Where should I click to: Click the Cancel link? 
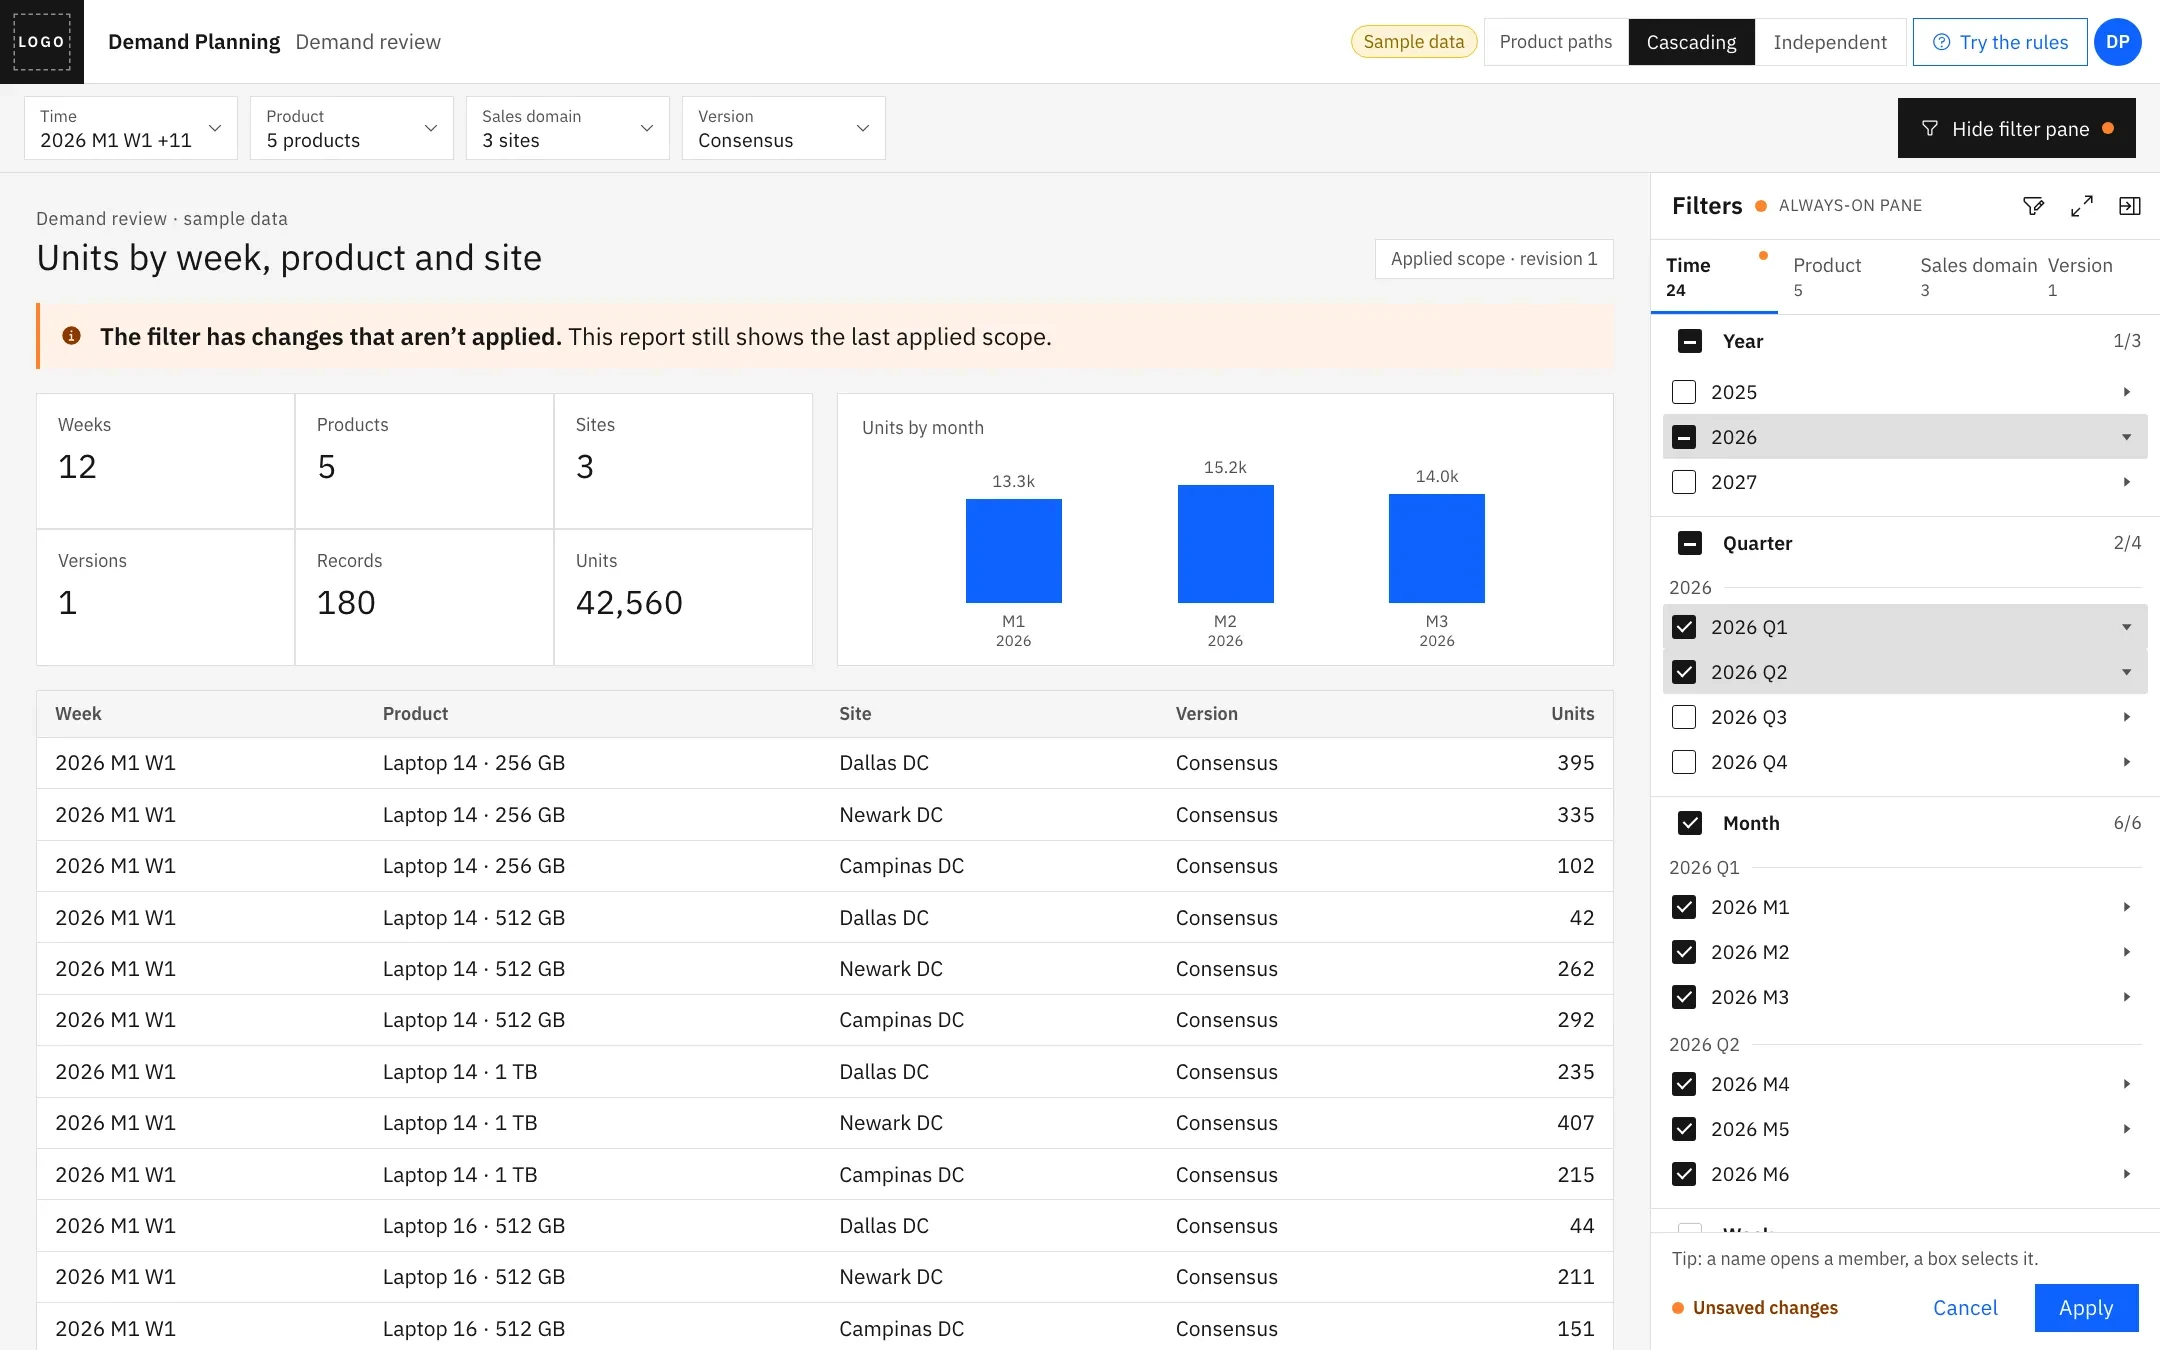[1965, 1308]
